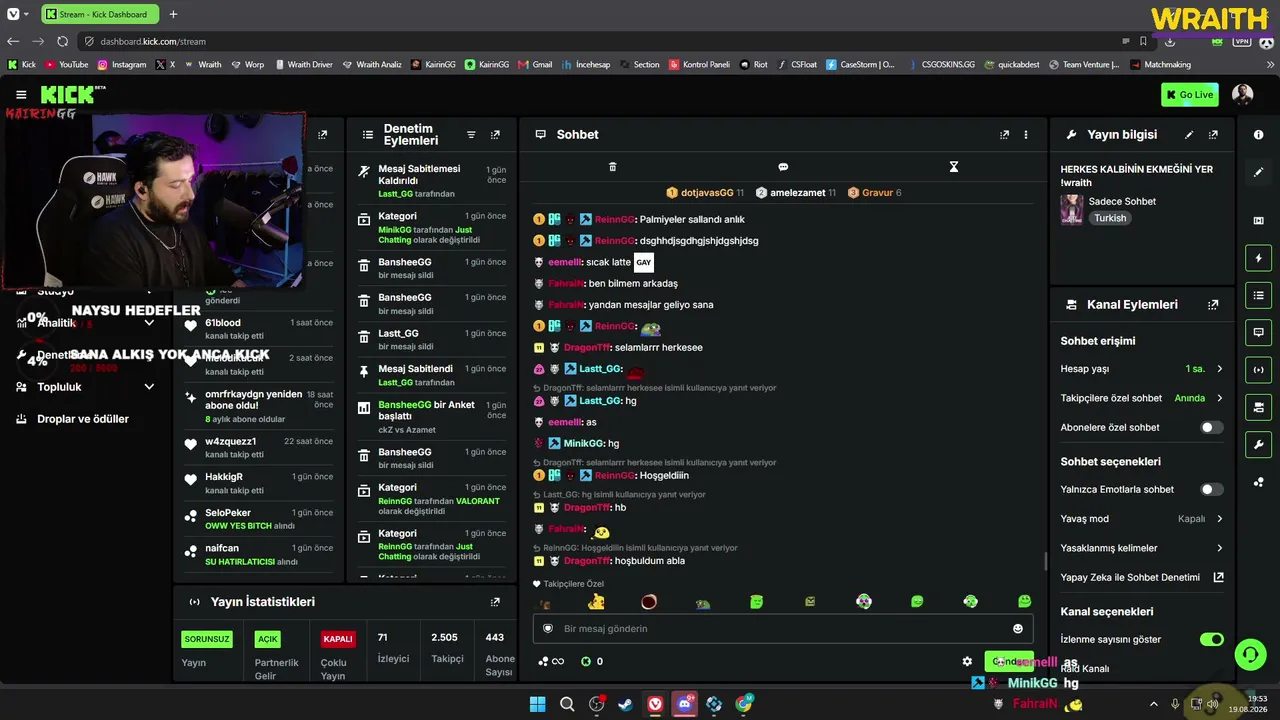The height and width of the screenshot is (720, 1280).
Task: Open the Gmail bookmark
Action: 535,65
